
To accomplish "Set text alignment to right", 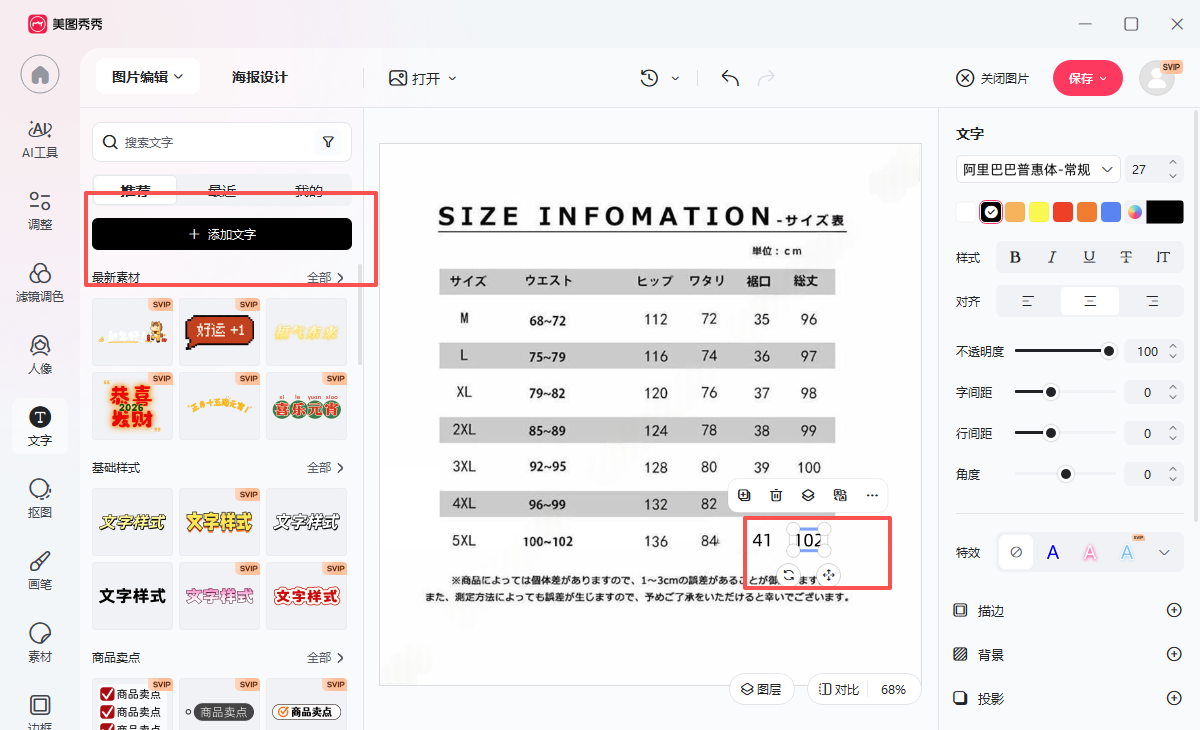I will pos(1152,301).
